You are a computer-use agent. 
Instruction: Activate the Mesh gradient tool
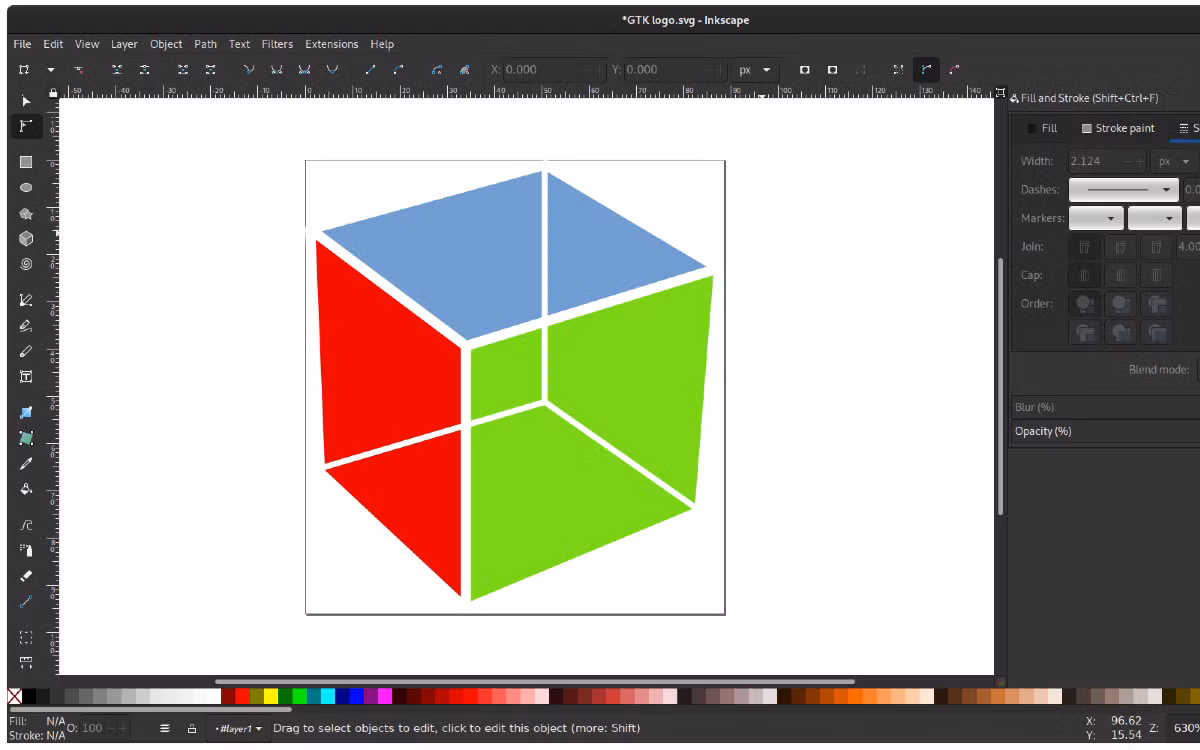click(26, 438)
